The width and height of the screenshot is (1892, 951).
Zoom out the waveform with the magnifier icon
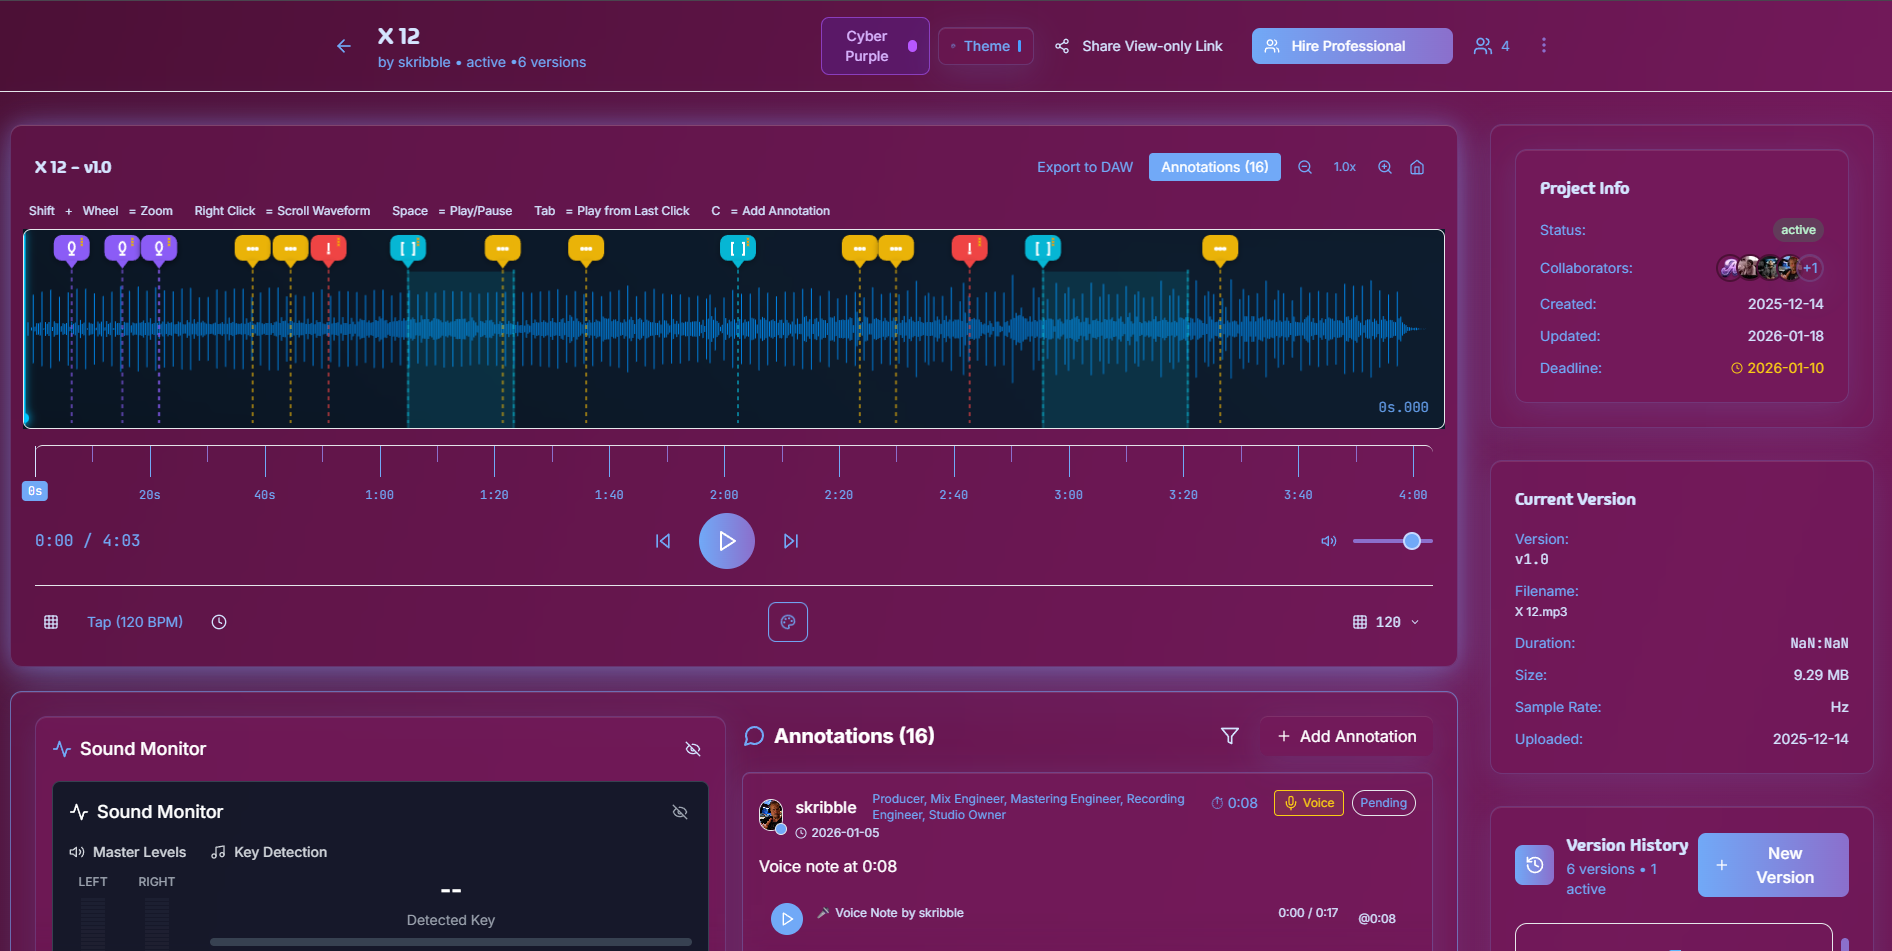[x=1304, y=167]
